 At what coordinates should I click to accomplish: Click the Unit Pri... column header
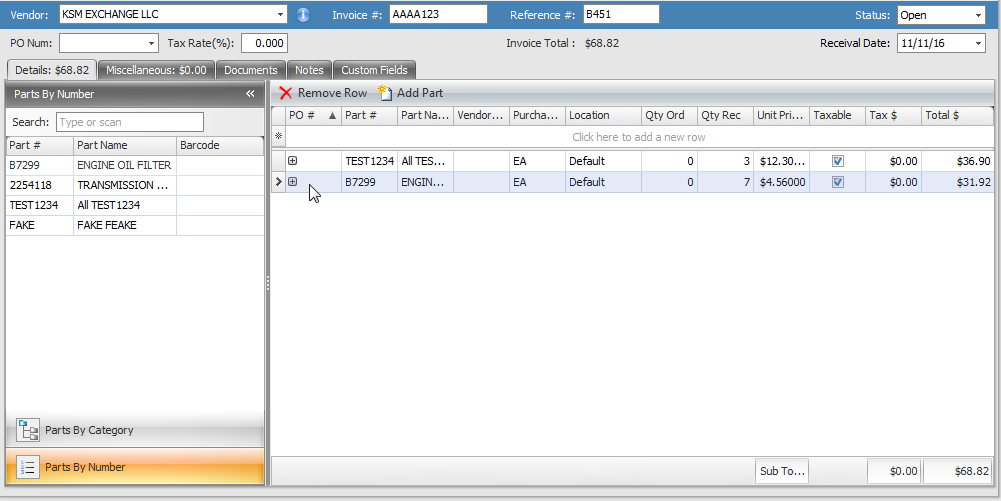781,116
